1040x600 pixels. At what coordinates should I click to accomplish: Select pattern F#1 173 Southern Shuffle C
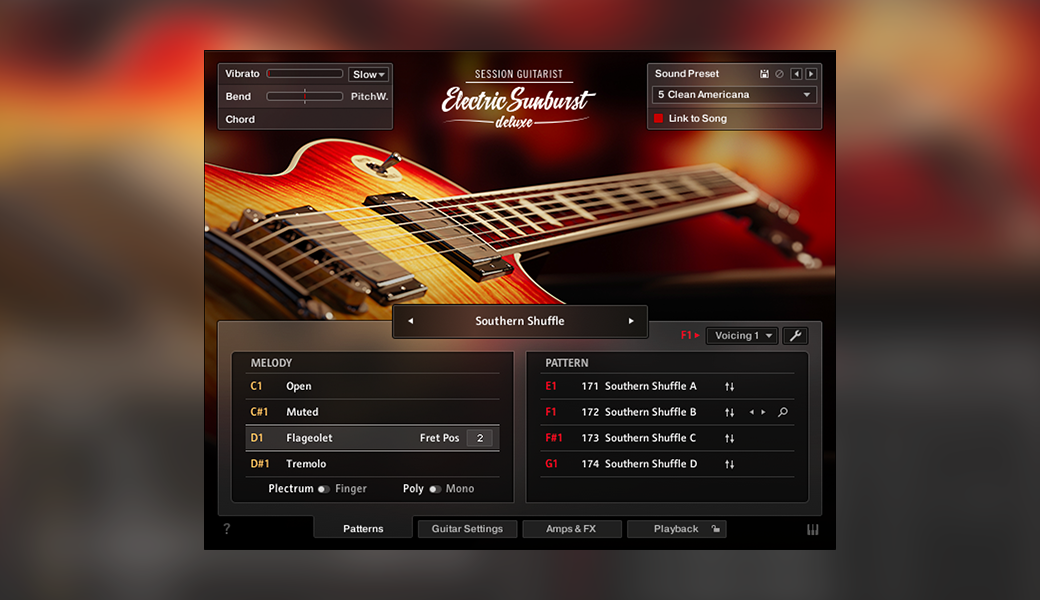(x=667, y=438)
